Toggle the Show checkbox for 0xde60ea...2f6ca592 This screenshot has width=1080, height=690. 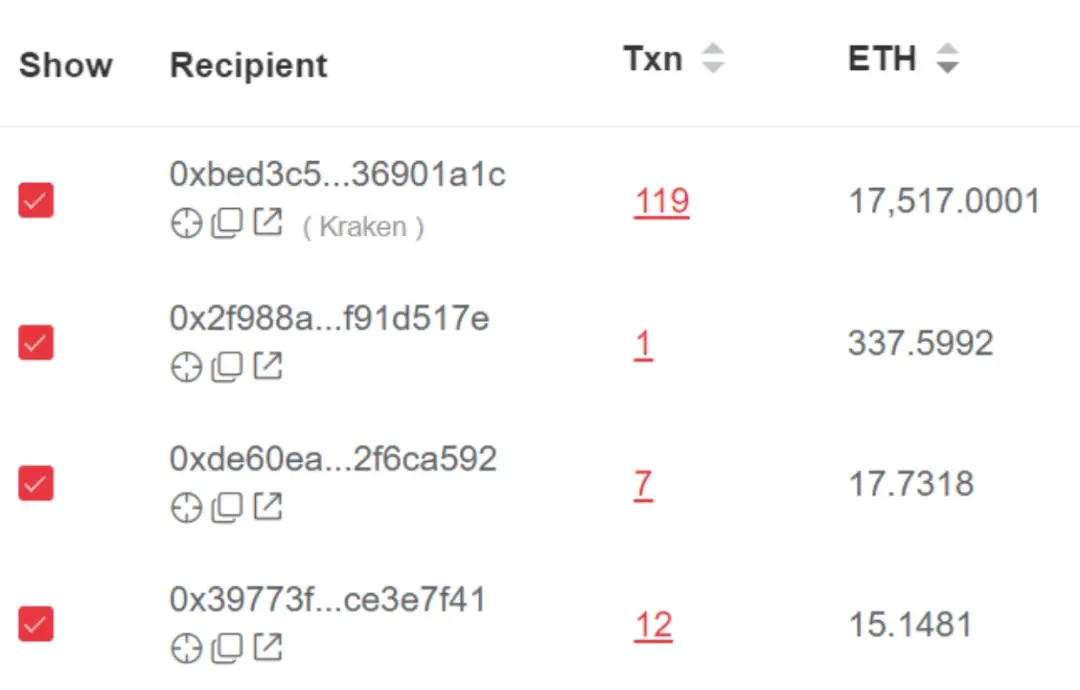point(36,484)
